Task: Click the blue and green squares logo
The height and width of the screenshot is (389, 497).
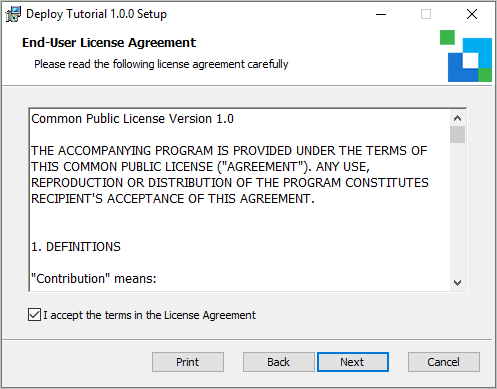Action: point(466,56)
